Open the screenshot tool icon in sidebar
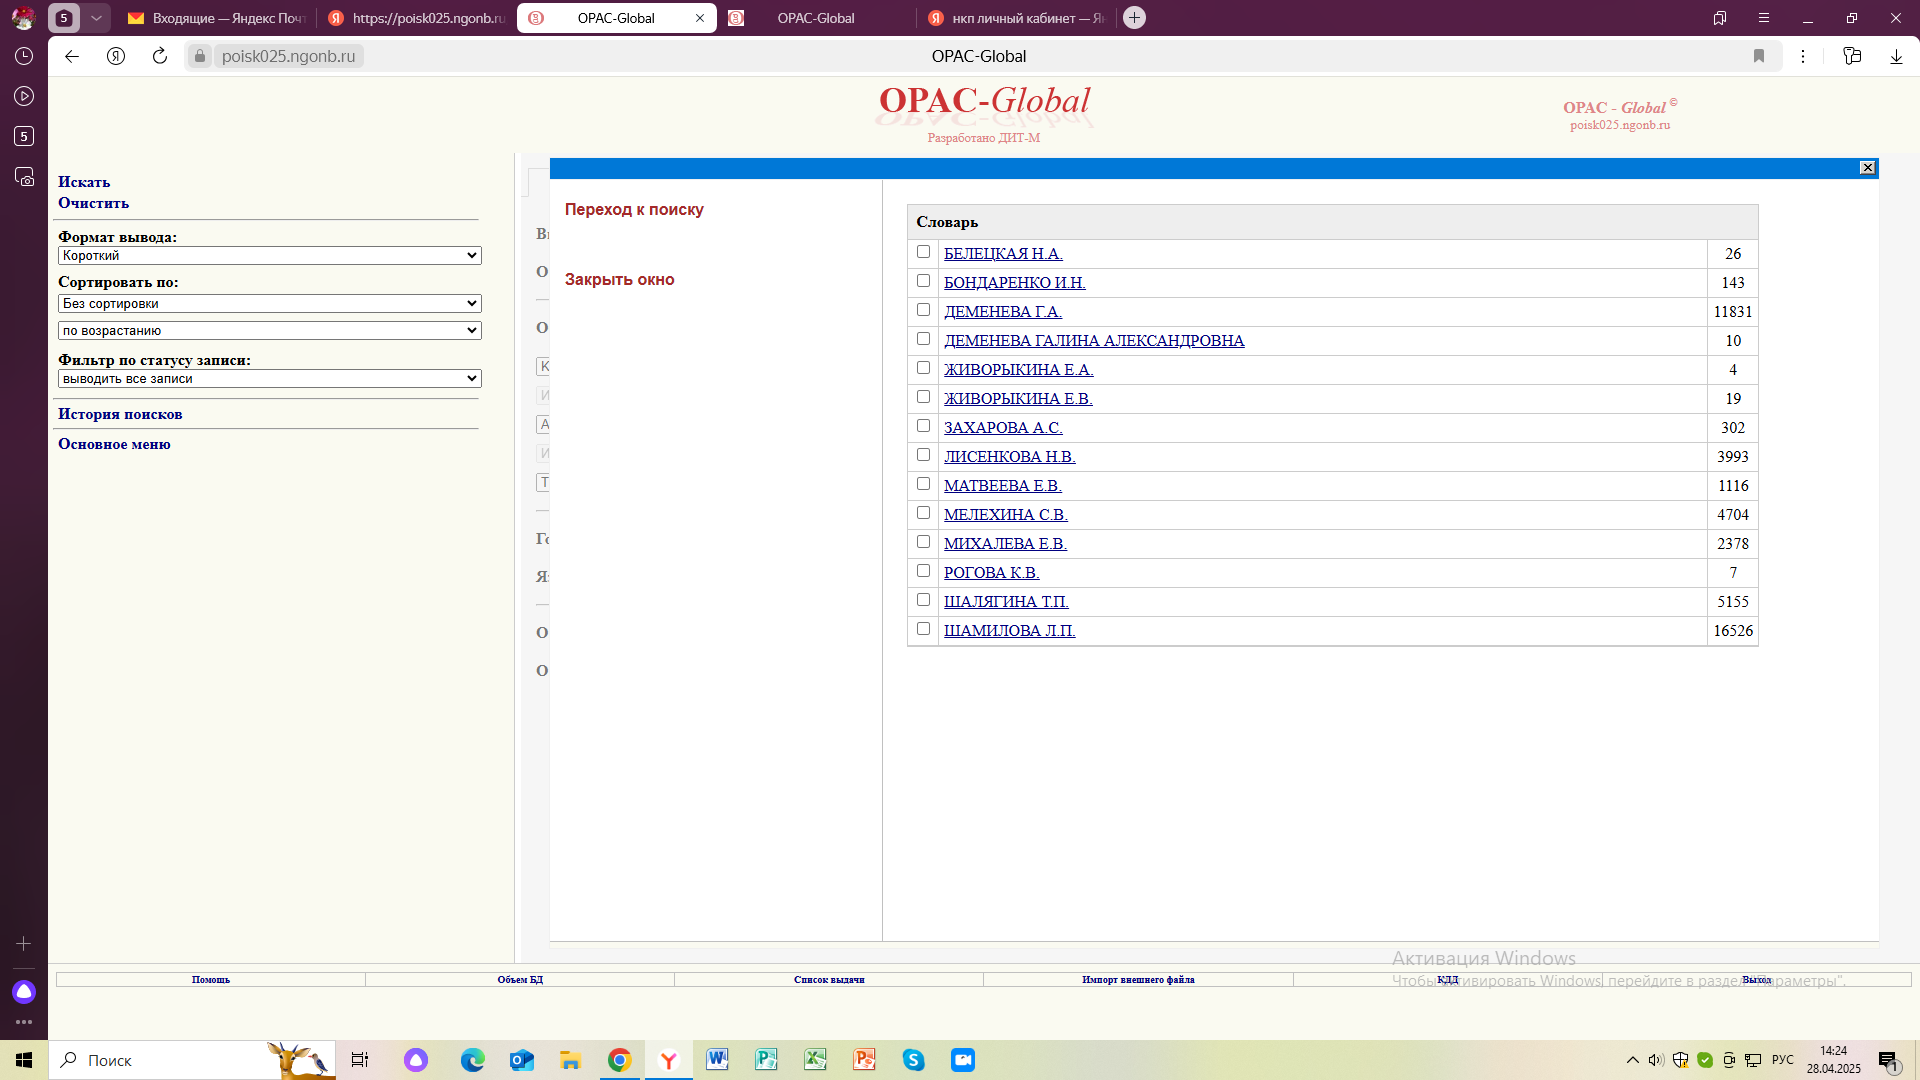This screenshot has height=1080, width=1920. pos(24,176)
